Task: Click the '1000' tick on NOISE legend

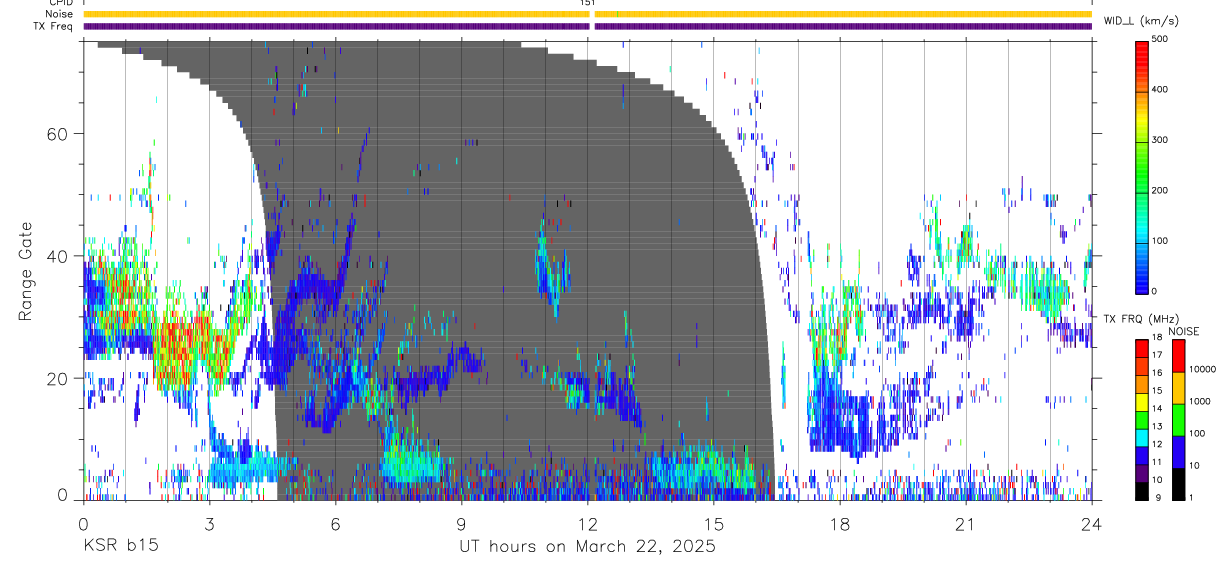Action: [1199, 401]
